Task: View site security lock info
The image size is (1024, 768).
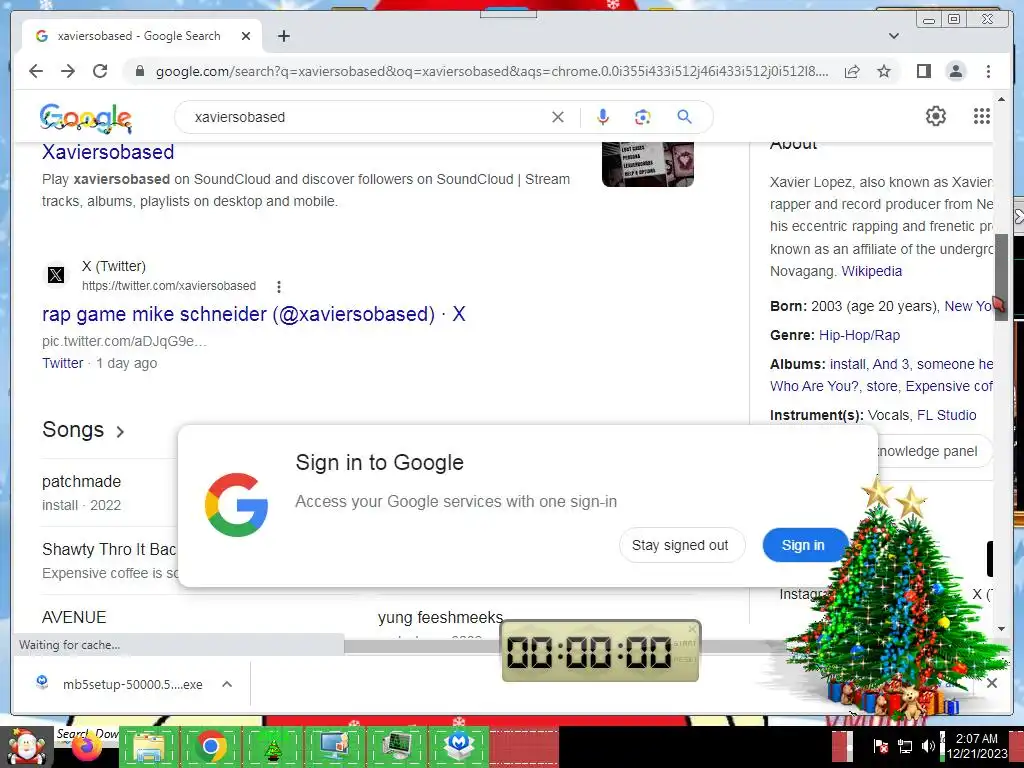Action: point(139,71)
